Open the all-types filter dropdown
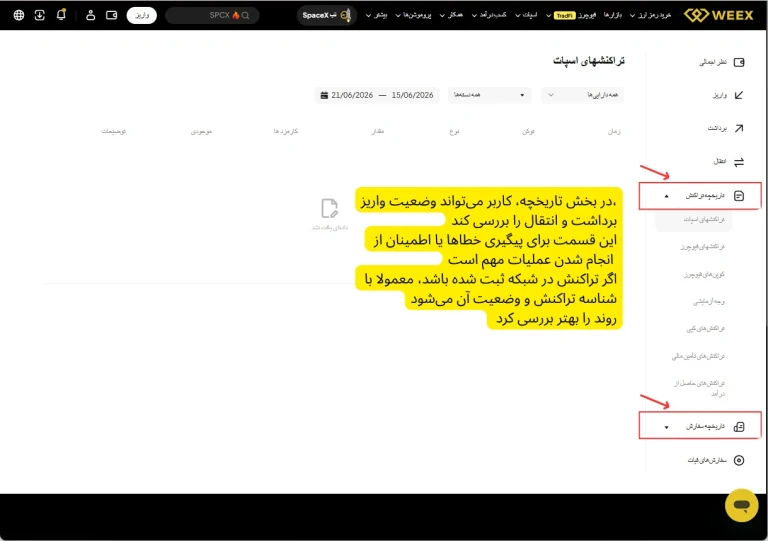The image size is (768, 541). point(490,95)
